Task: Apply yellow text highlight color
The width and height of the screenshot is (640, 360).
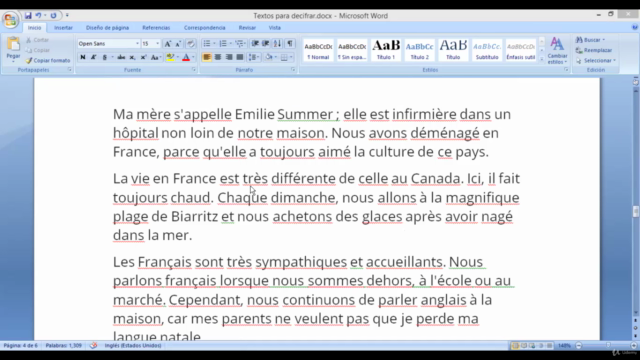Action: click(170, 57)
